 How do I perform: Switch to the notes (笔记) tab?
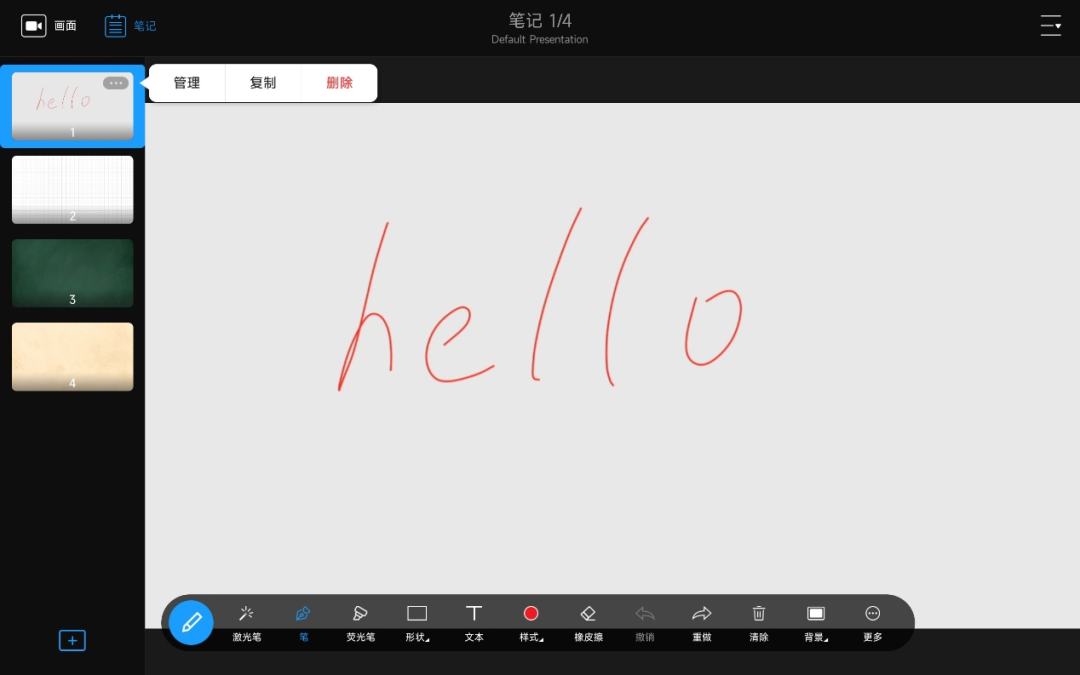pyautogui.click(x=130, y=26)
